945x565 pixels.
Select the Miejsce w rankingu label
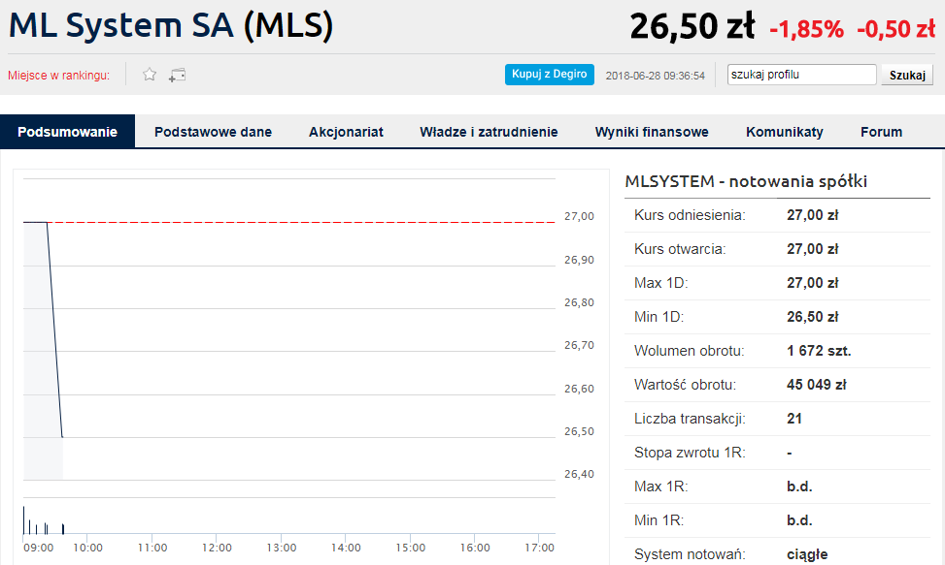pos(58,75)
